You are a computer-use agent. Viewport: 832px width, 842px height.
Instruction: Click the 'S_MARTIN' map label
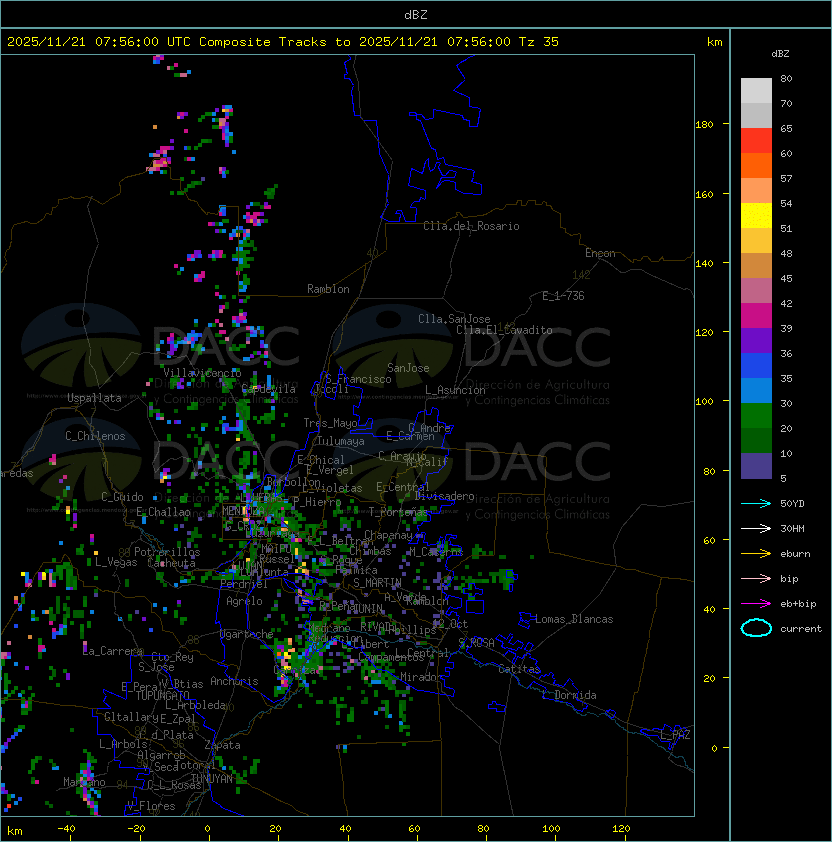pos(378,583)
